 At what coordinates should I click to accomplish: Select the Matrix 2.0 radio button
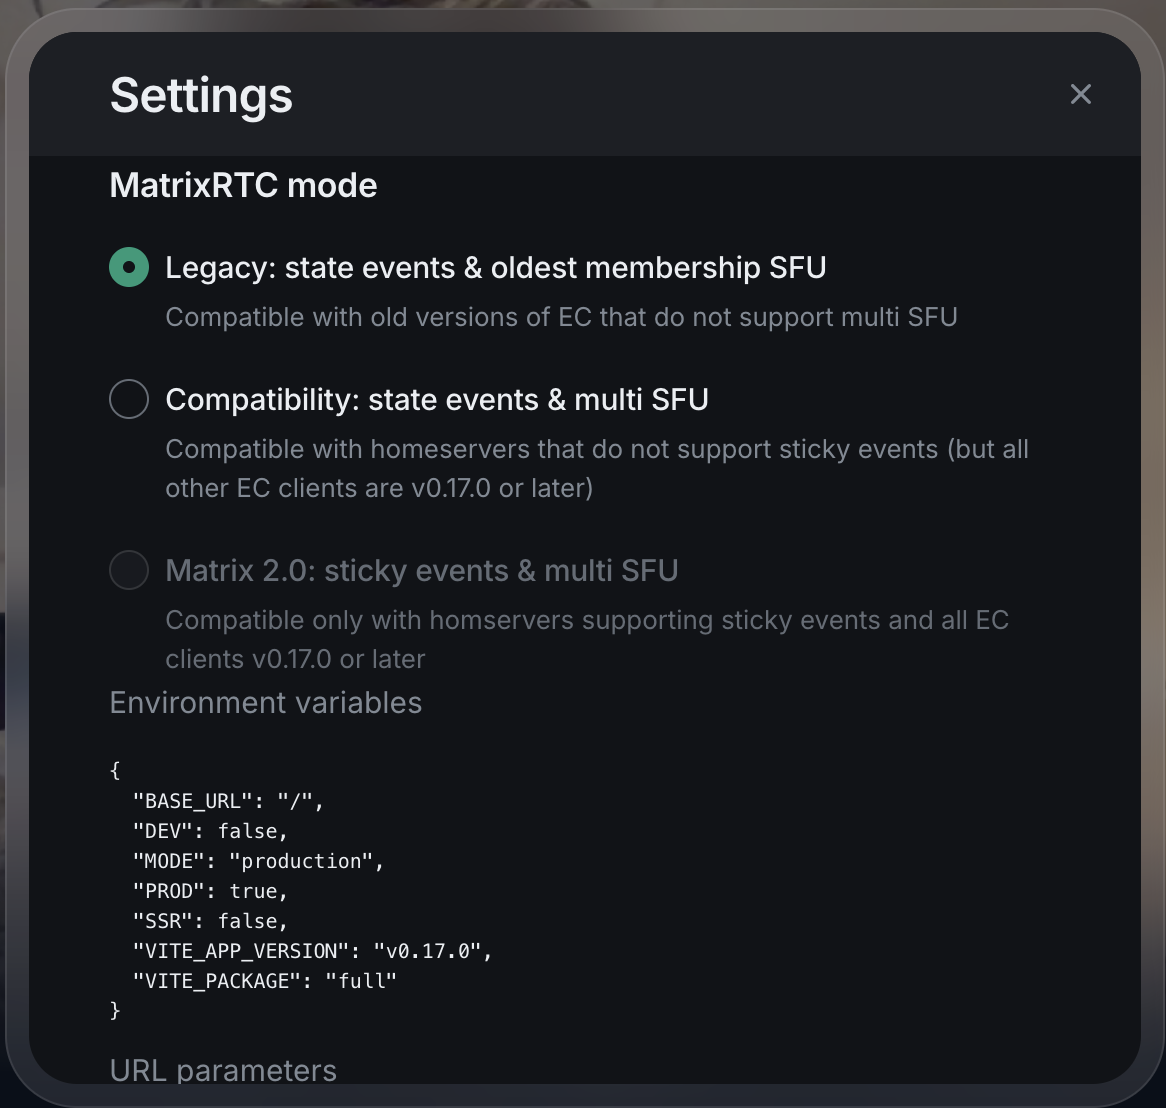(x=129, y=570)
